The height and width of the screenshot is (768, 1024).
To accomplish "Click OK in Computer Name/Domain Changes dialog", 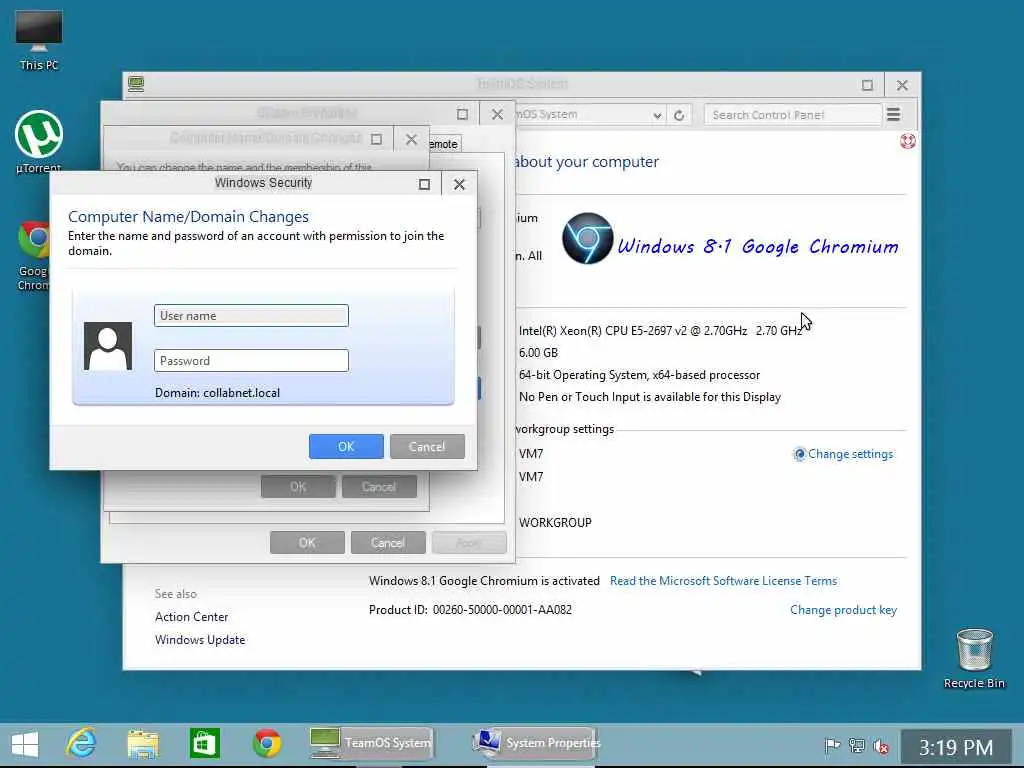I will pyautogui.click(x=298, y=487).
